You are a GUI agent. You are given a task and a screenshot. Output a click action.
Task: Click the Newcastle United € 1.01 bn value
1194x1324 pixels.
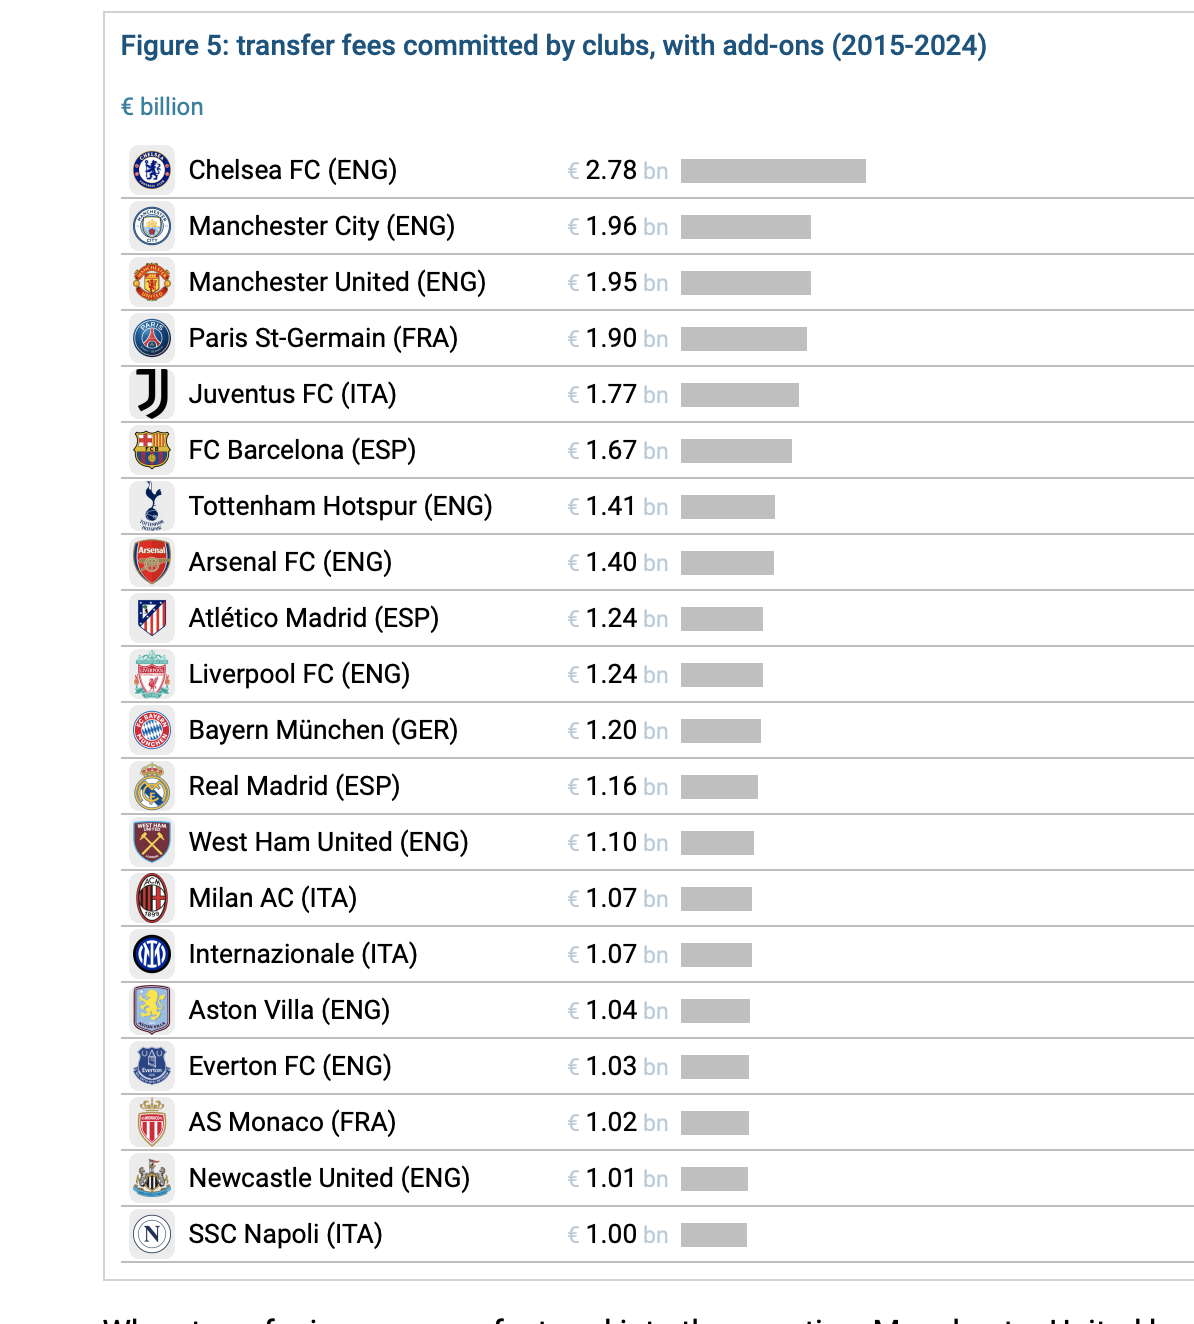pyautogui.click(x=617, y=1178)
